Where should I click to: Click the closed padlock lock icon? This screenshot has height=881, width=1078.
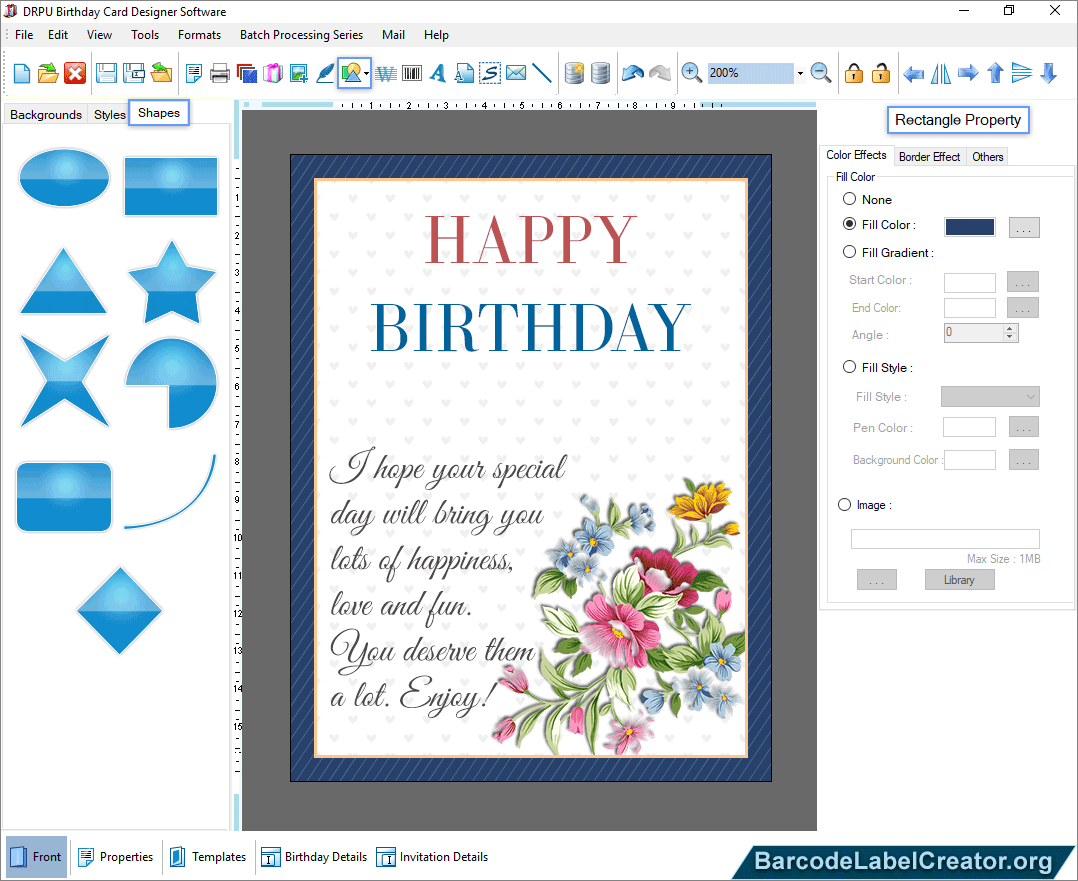tap(854, 73)
